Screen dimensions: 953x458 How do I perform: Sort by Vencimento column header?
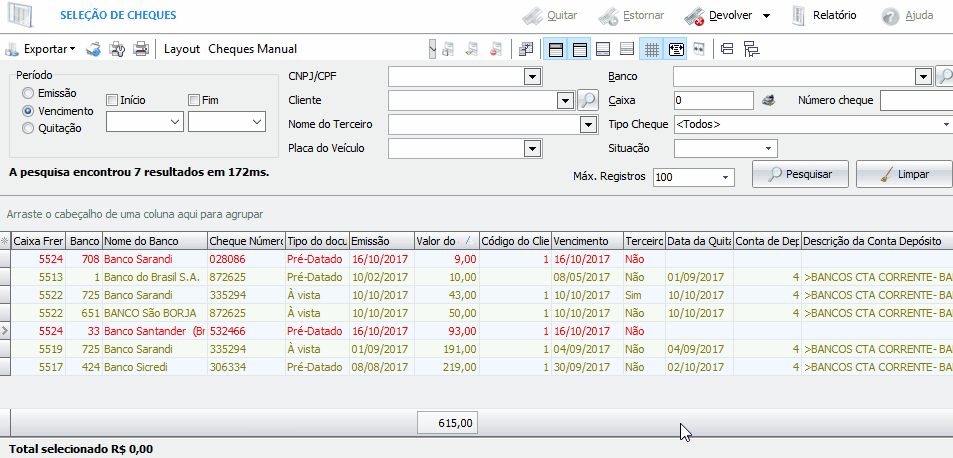[588, 241]
